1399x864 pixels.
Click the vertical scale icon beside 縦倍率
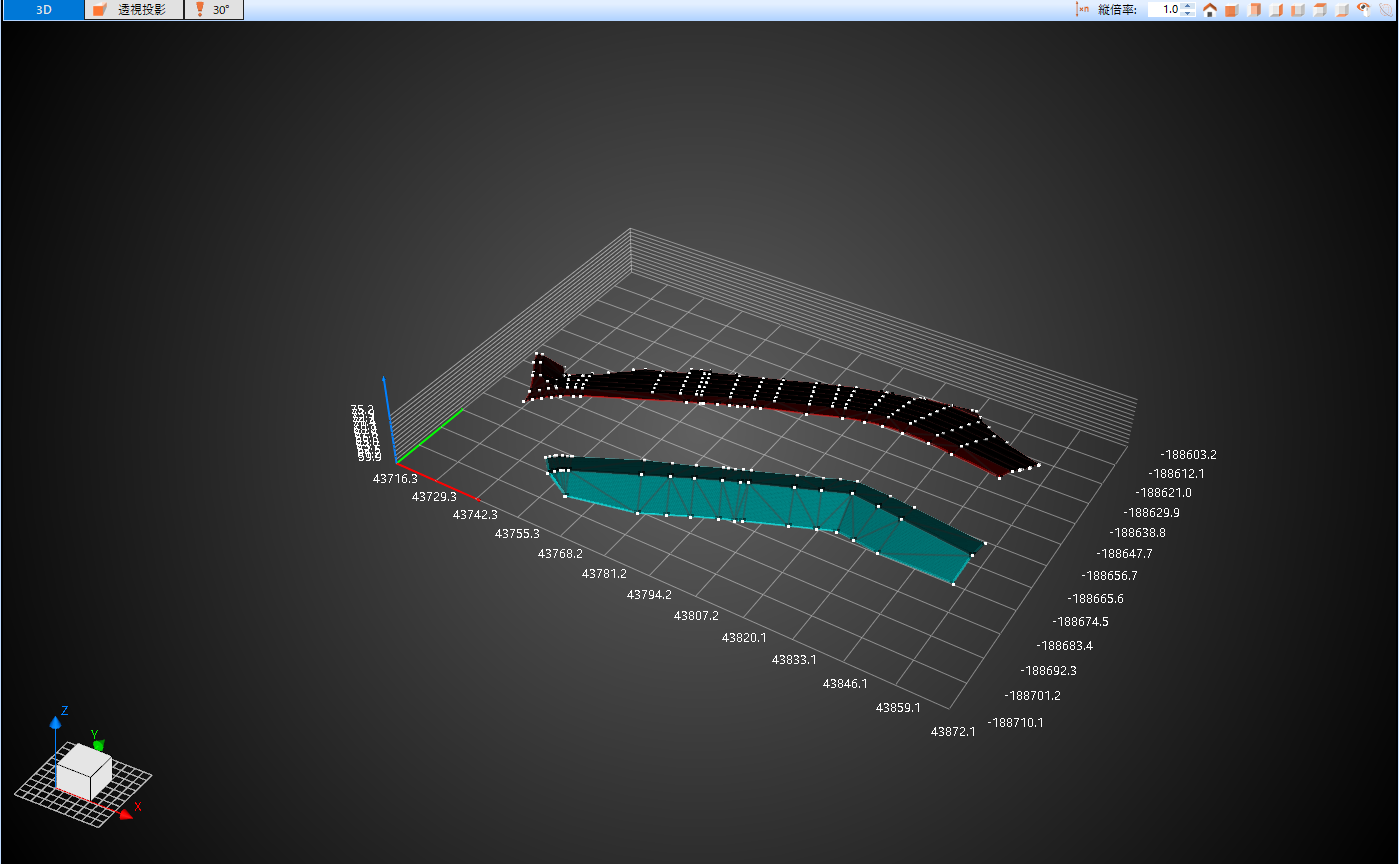point(1081,9)
